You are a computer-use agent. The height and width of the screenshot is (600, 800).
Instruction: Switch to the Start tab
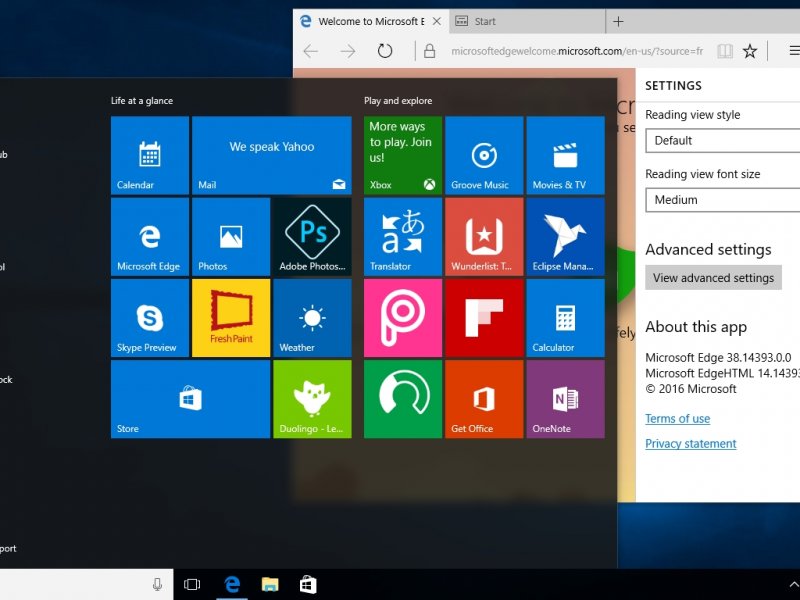[527, 21]
